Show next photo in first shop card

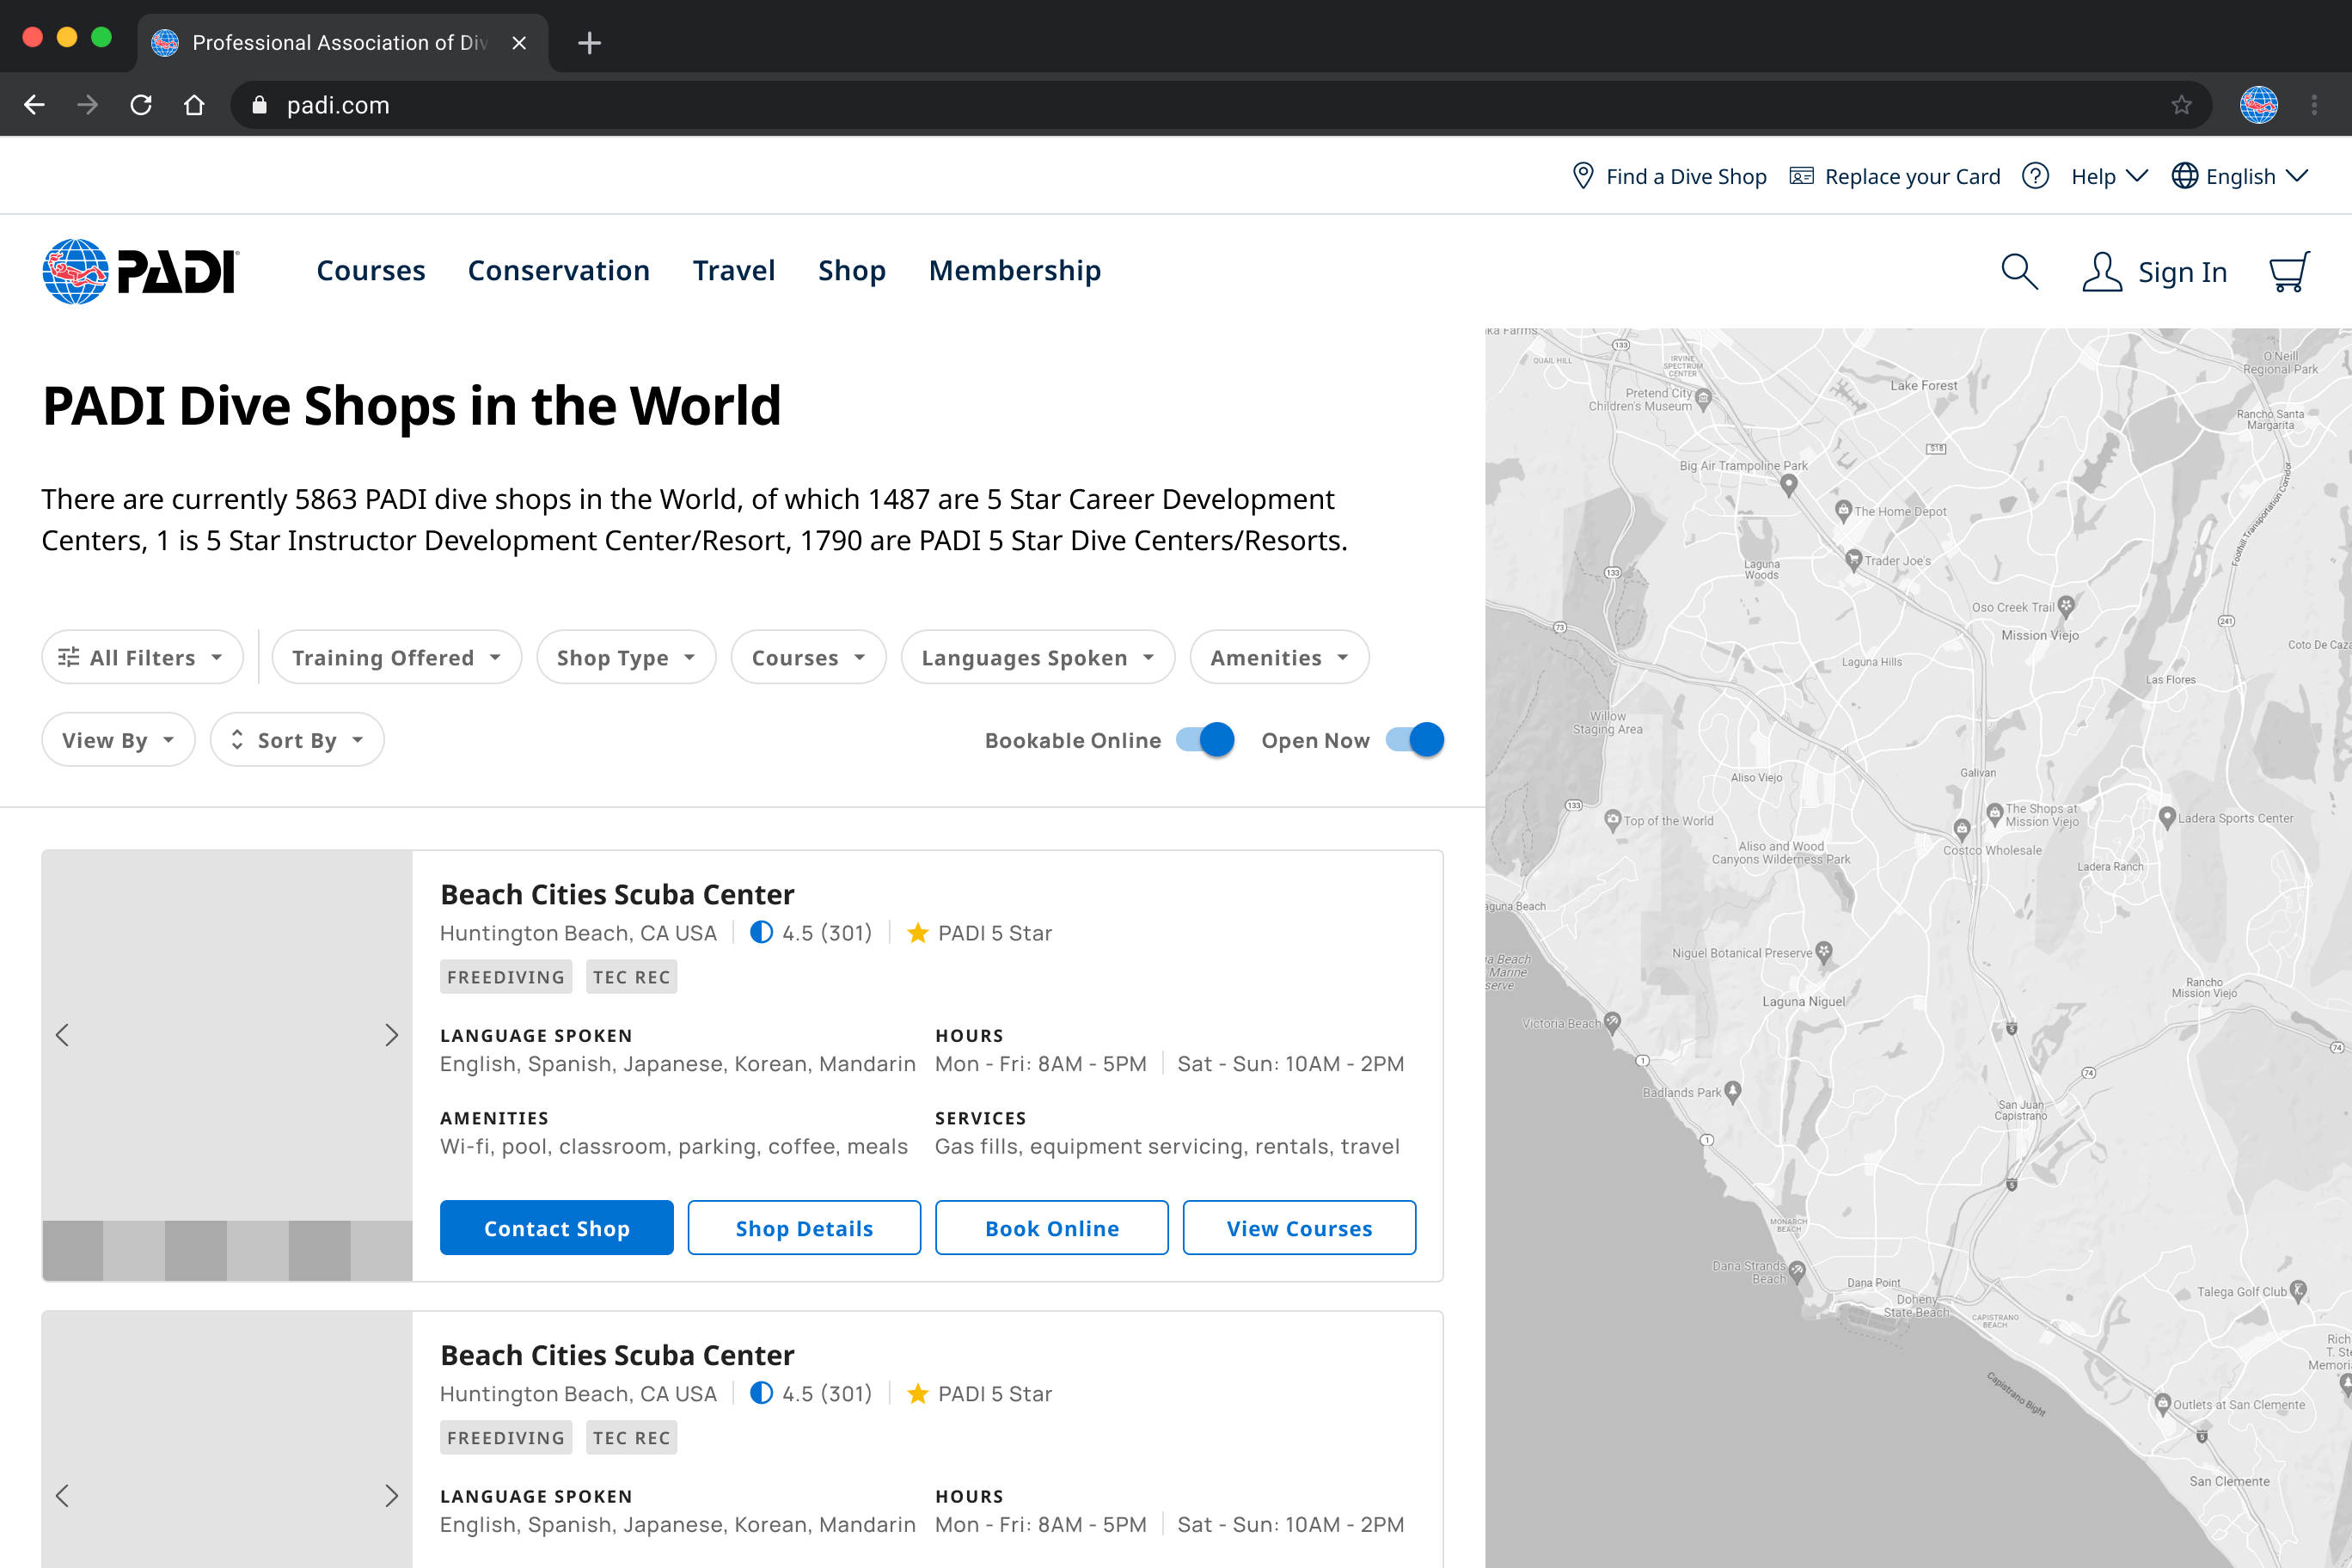point(391,1035)
